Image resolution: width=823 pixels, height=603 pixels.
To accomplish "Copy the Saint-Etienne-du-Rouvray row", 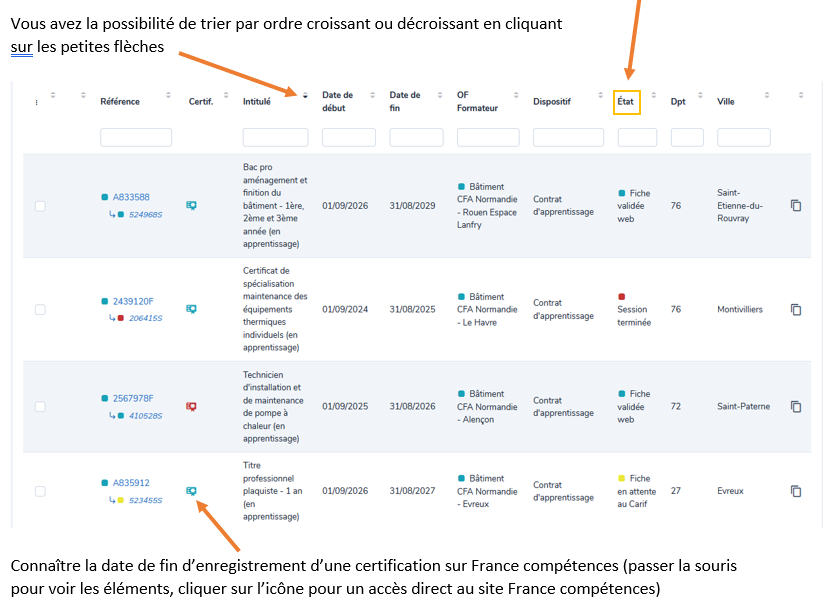I will tap(796, 205).
